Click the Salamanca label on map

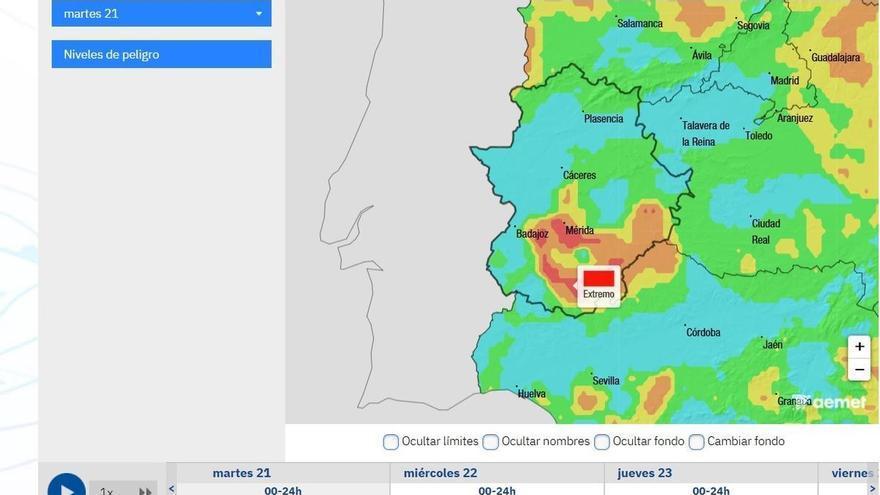640,24
